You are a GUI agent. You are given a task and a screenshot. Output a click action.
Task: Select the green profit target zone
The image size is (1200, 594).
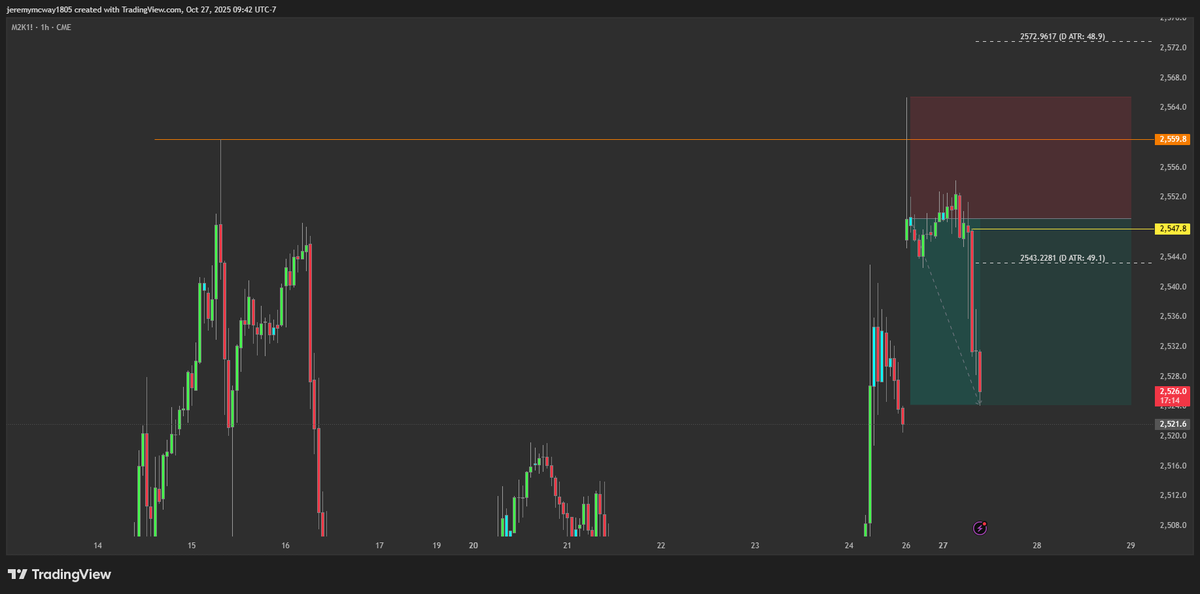pyautogui.click(x=1020, y=312)
